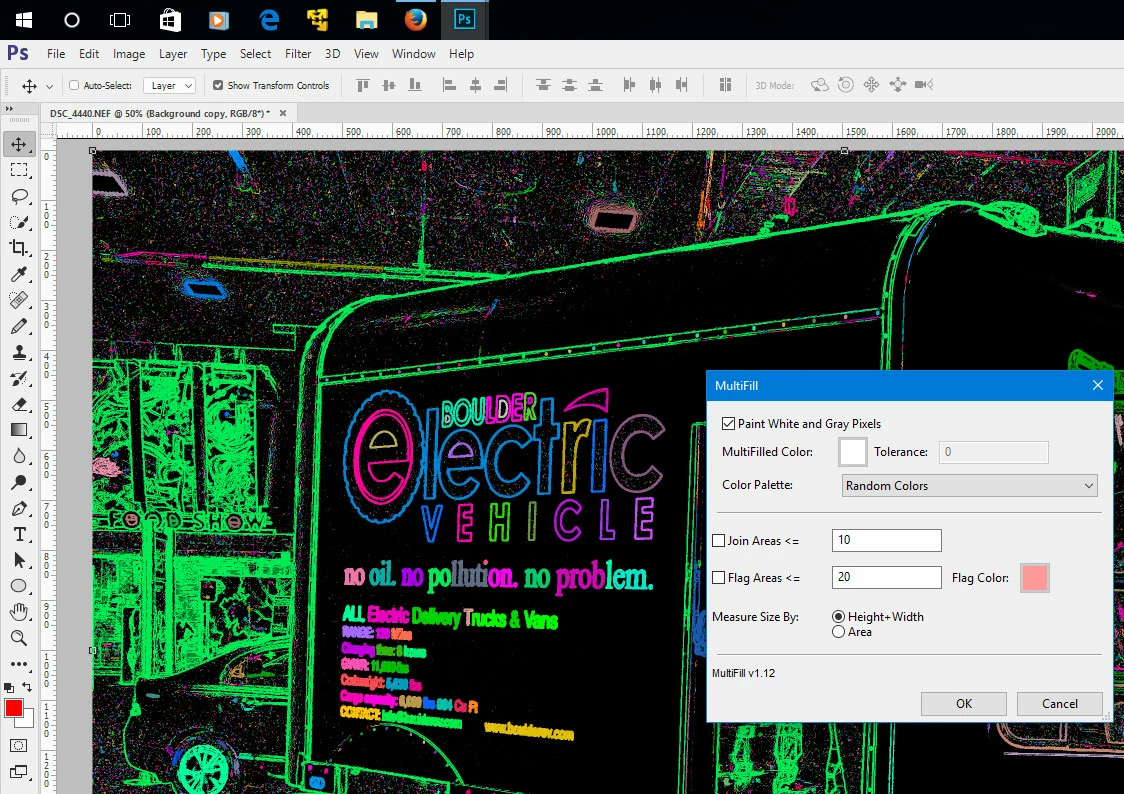
Task: Select the Pen tool
Action: pyautogui.click(x=19, y=508)
